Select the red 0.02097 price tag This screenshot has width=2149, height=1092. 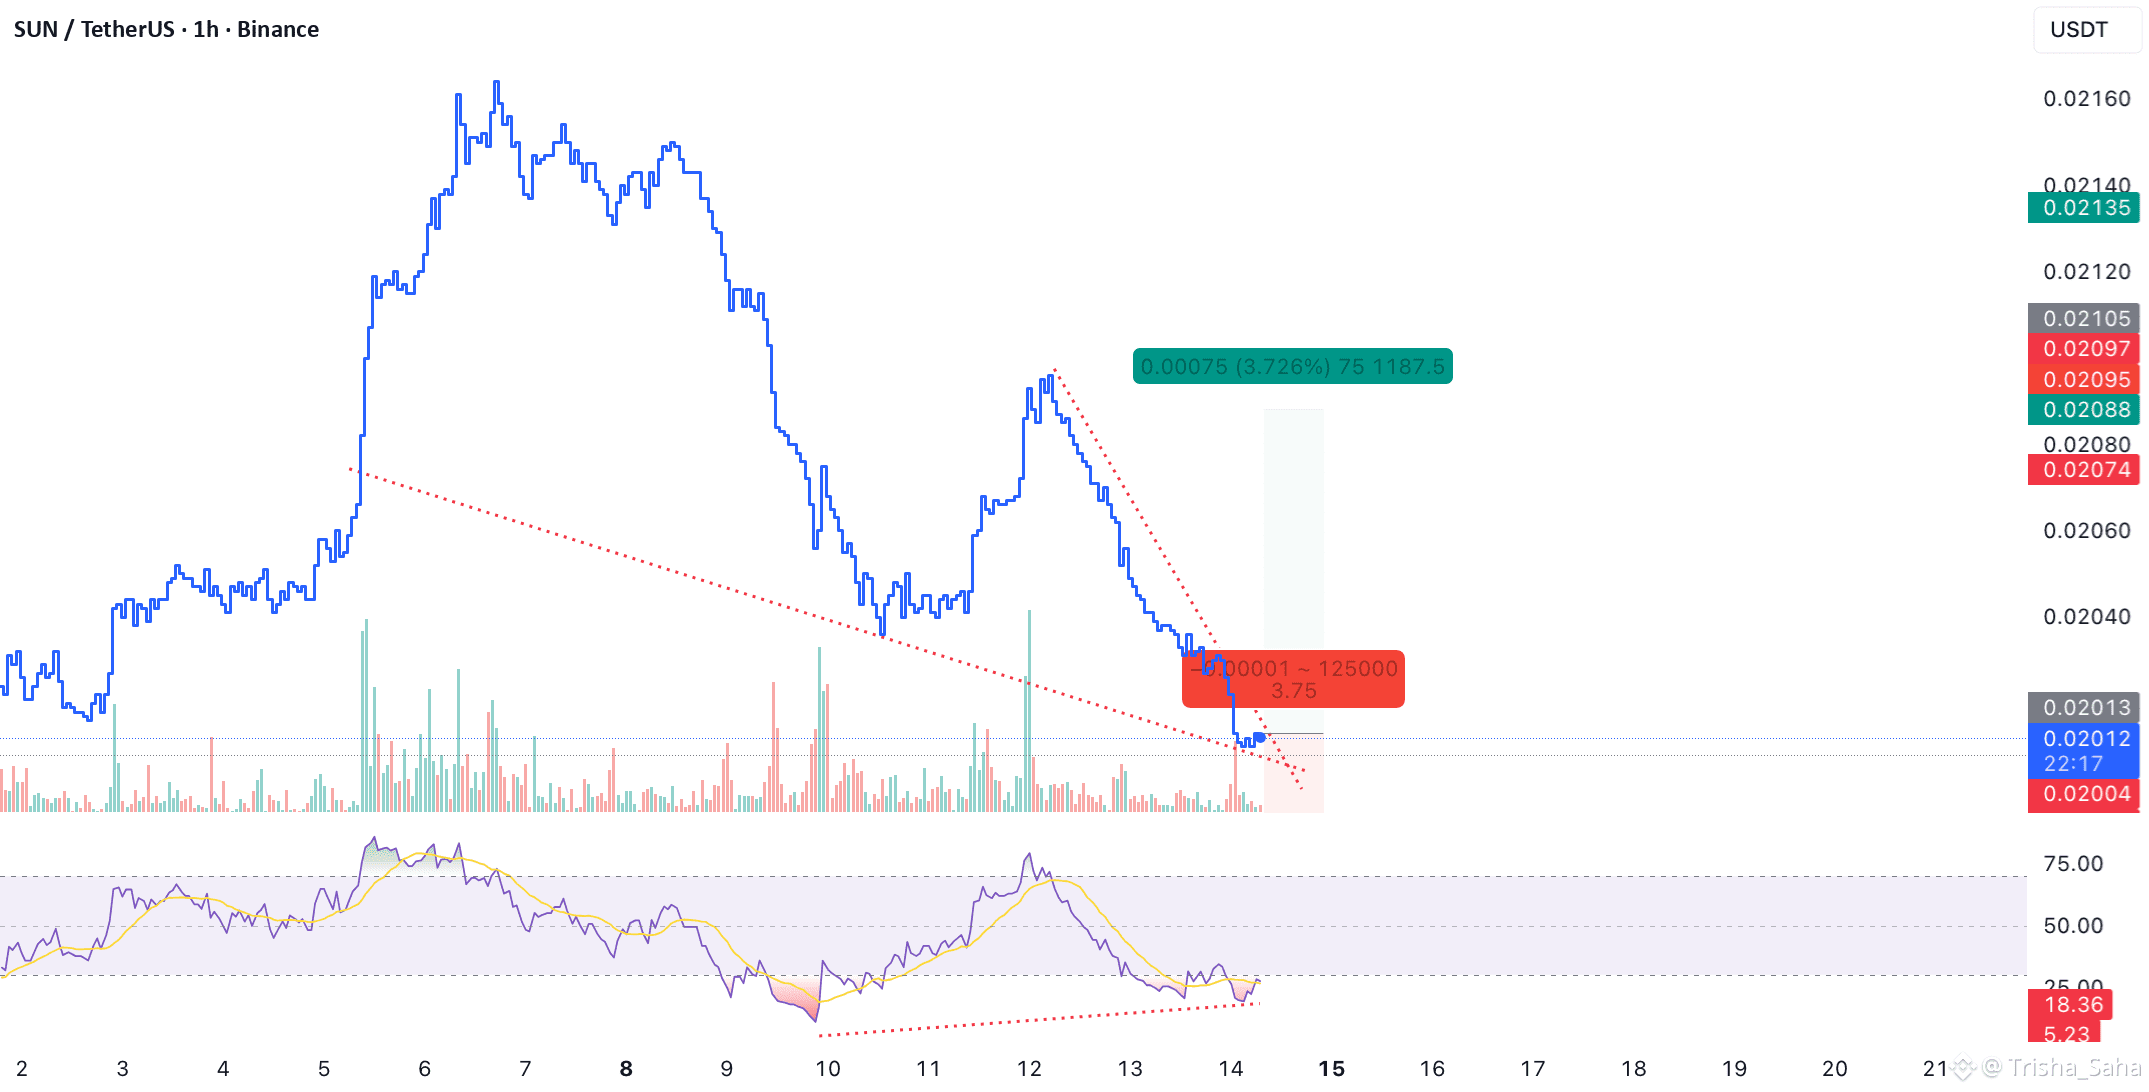2084,349
